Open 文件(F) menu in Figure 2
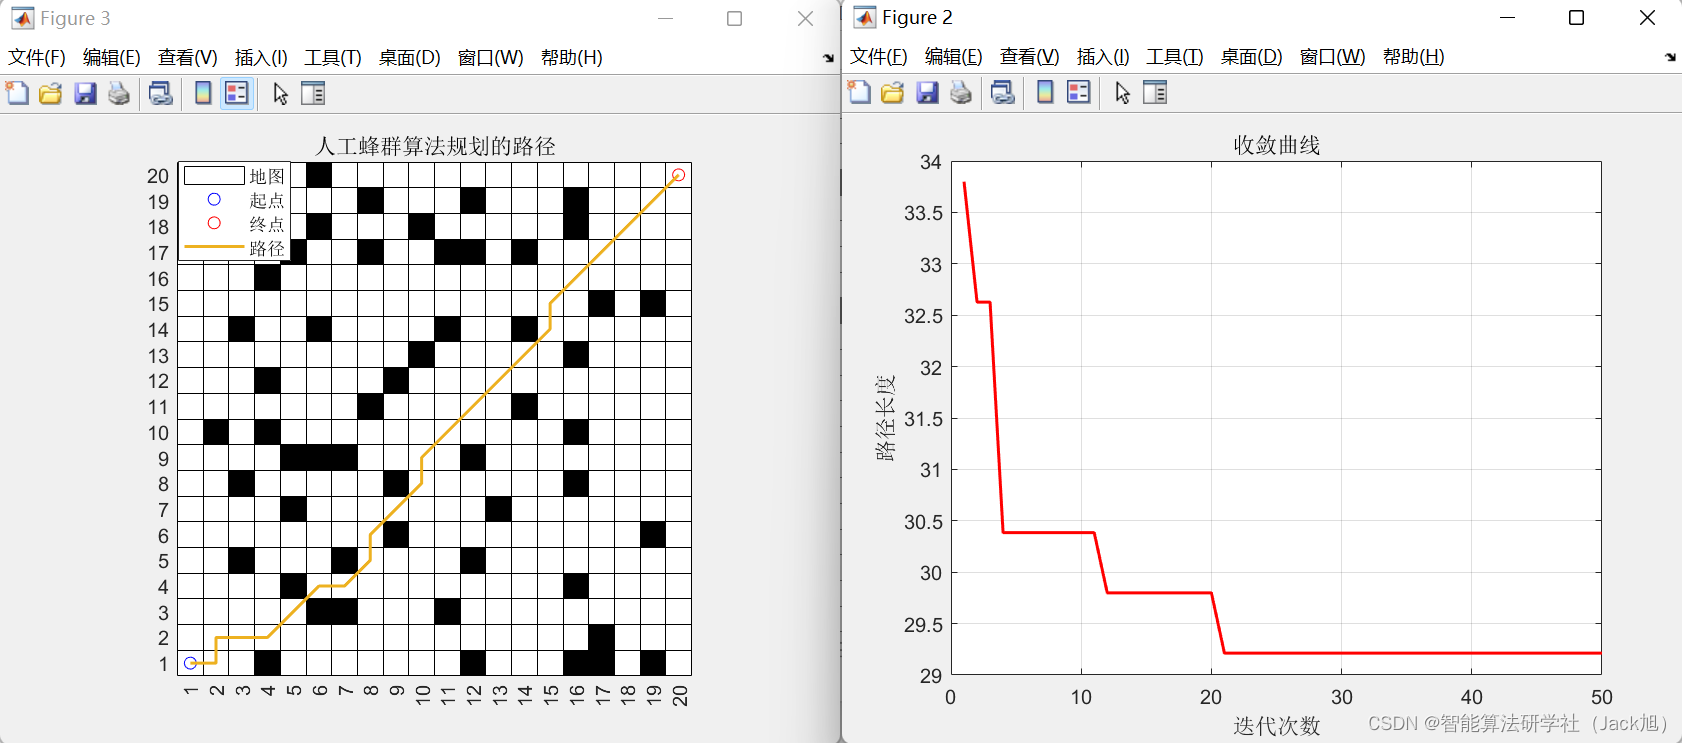Image resolution: width=1682 pixels, height=743 pixels. (x=879, y=56)
